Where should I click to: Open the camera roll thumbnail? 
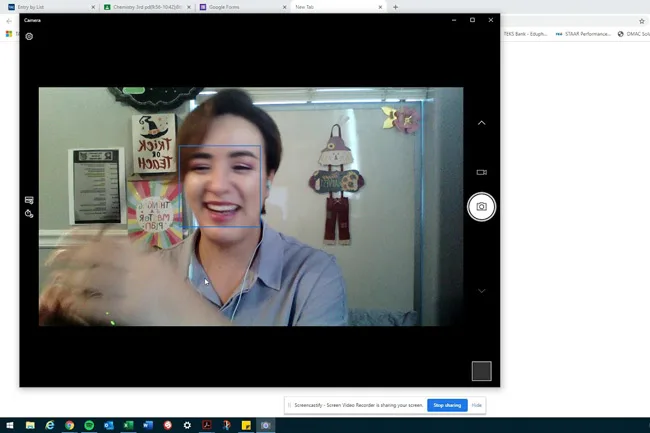[481, 371]
